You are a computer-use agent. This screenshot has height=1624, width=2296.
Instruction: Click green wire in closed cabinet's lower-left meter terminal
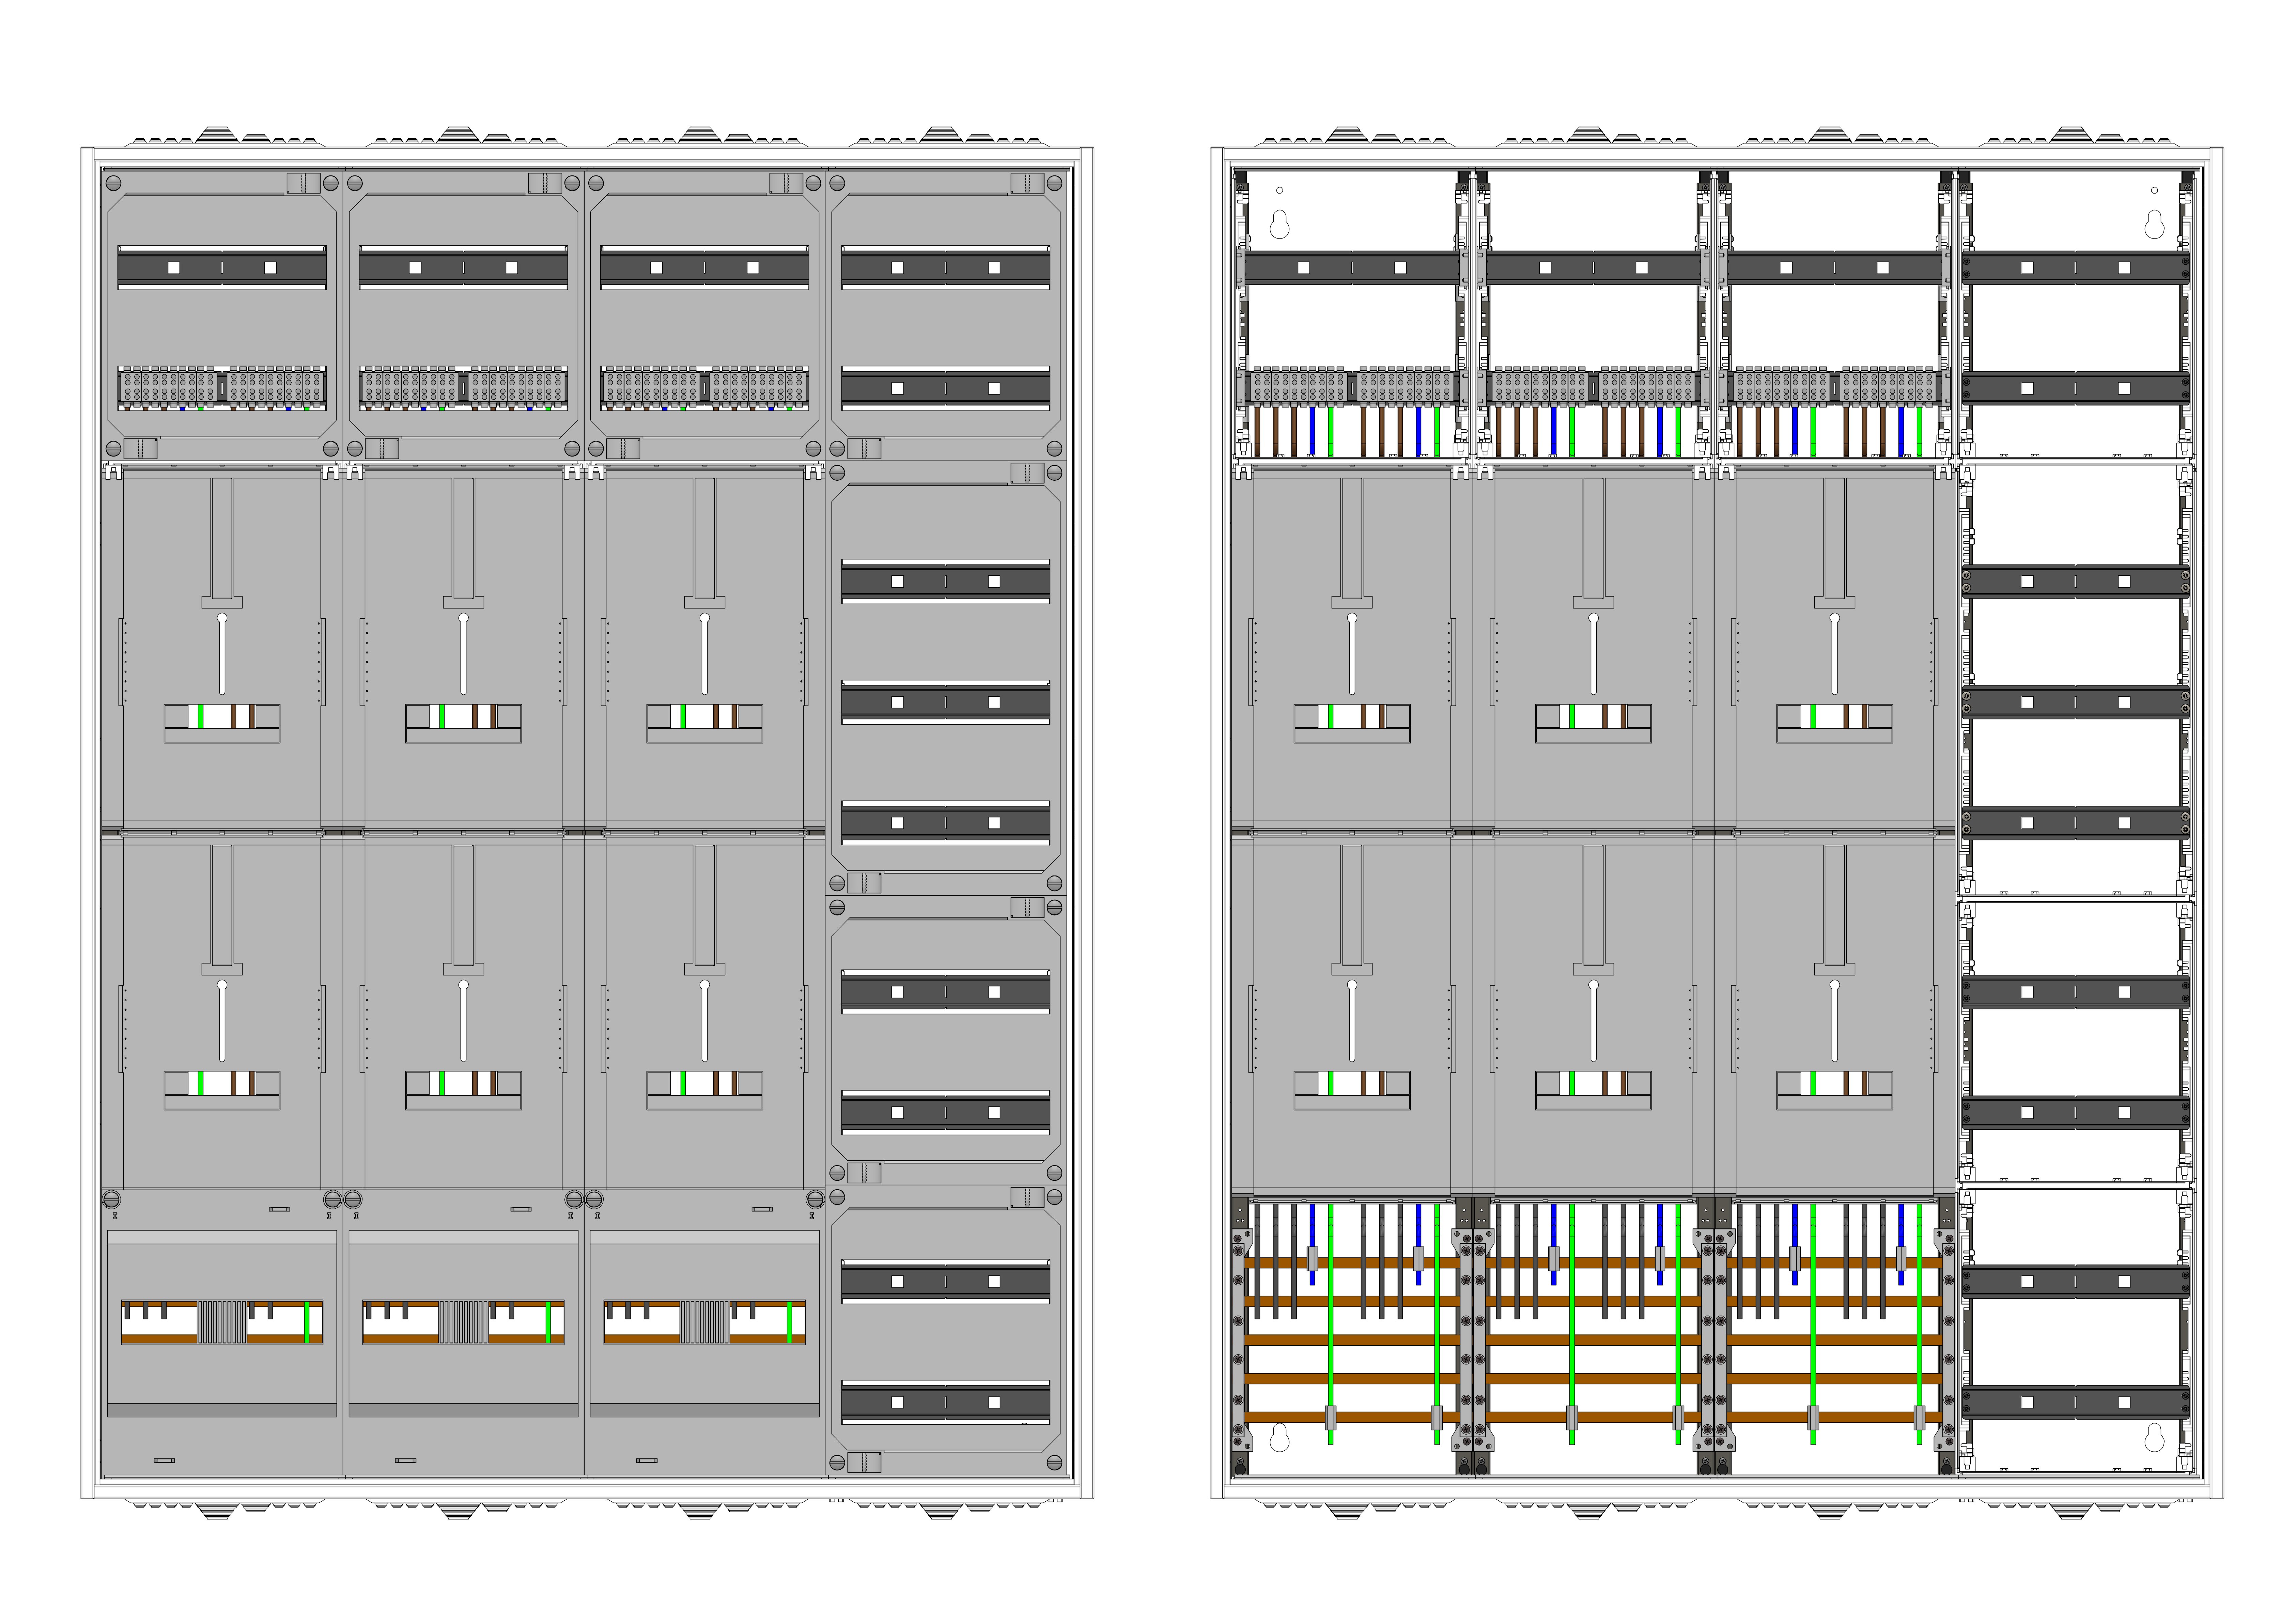pos(201,1083)
